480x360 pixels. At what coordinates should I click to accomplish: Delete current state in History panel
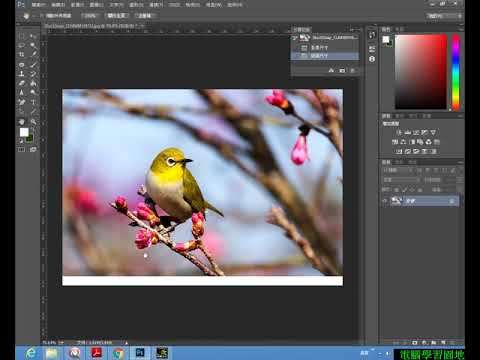[352, 70]
